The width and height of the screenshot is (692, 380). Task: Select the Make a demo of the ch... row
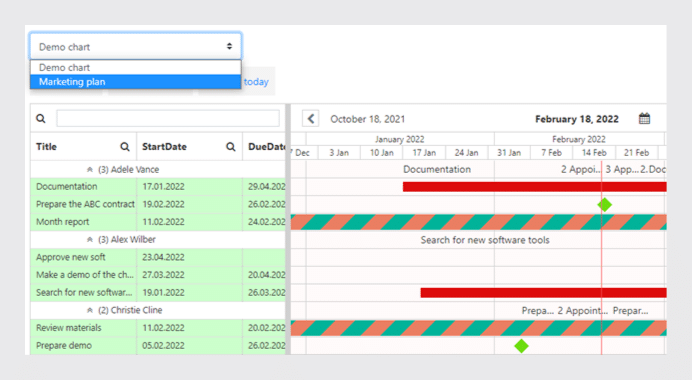tap(158, 275)
